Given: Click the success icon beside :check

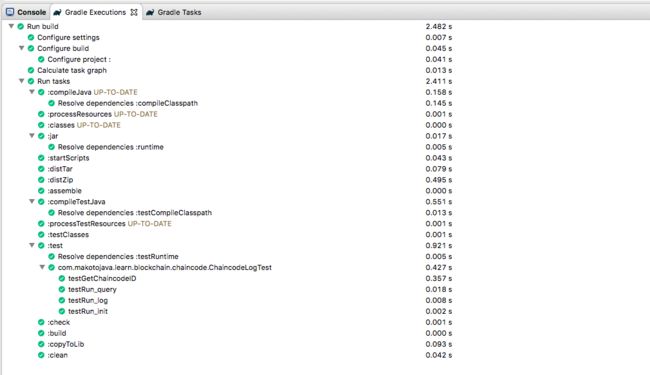Looking at the screenshot, I should point(41,322).
